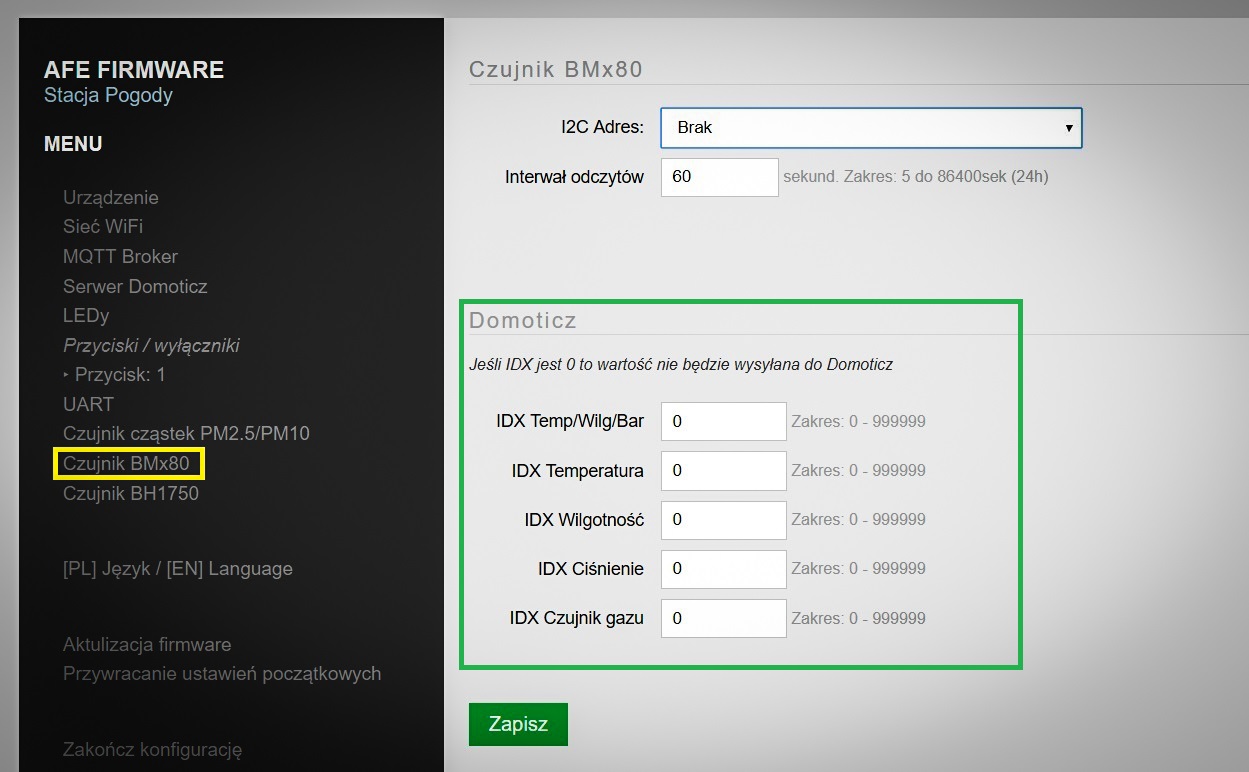Focus the IDX Temperatura field
The width and height of the screenshot is (1249, 772).
coord(724,470)
